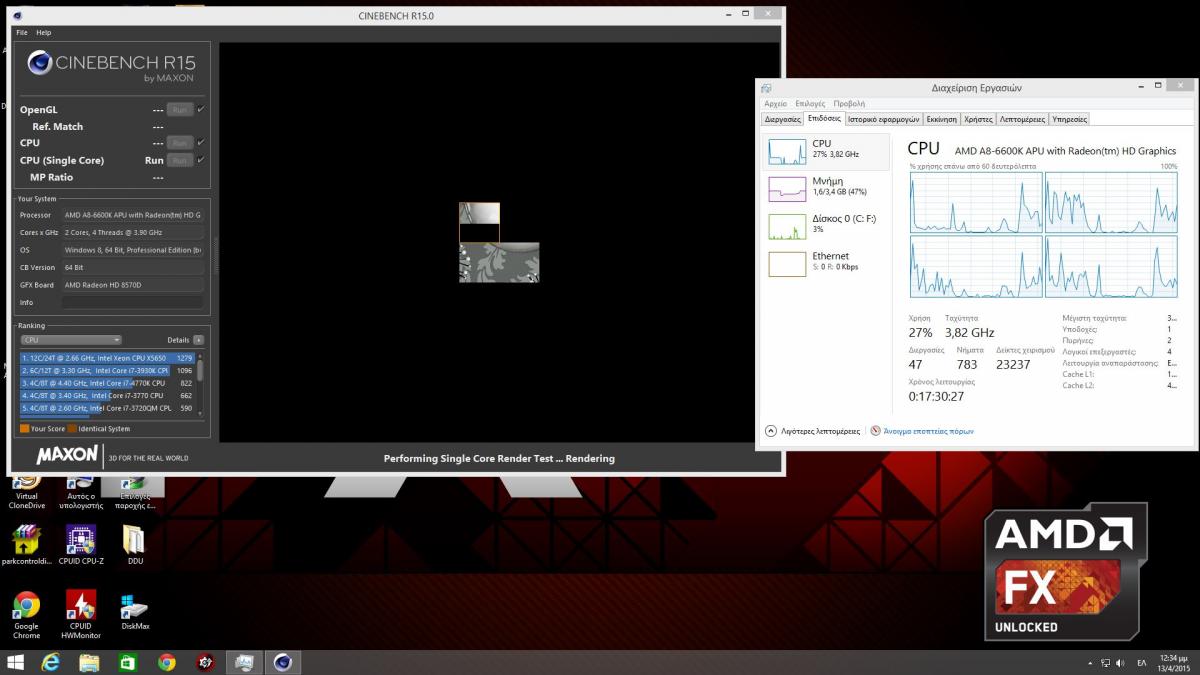1200x675 pixels.
Task: Select Intel Core i7-3720QM ranking row
Action: click(107, 408)
